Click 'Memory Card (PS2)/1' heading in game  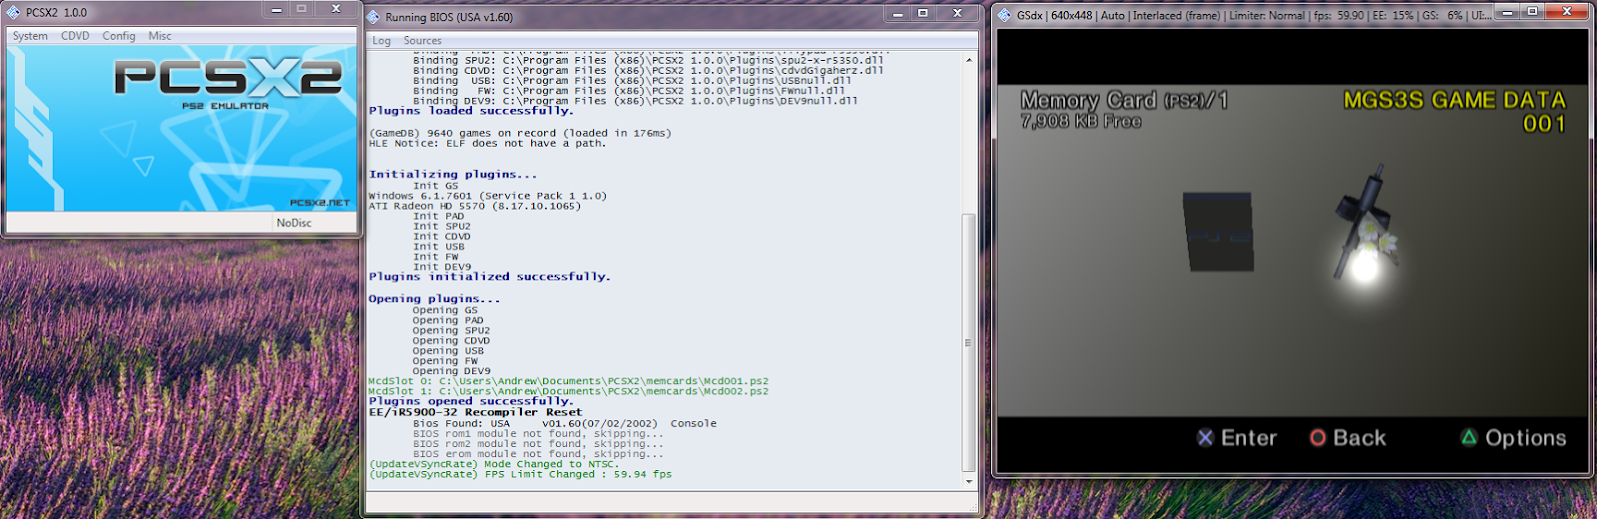click(1124, 100)
